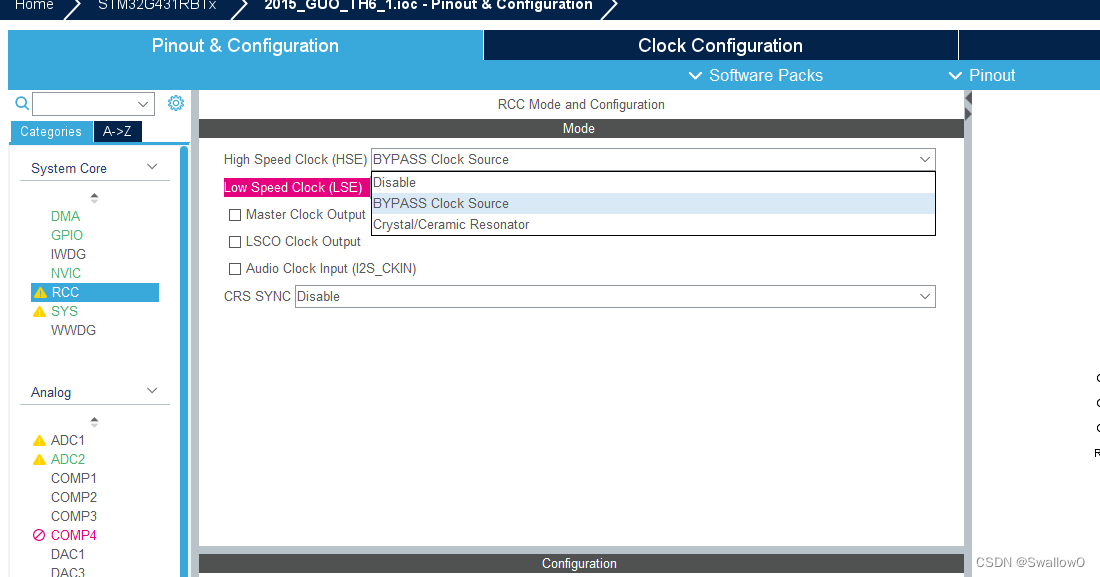Open the settings gear beside the search box
The width and height of the screenshot is (1100, 577).
(176, 102)
